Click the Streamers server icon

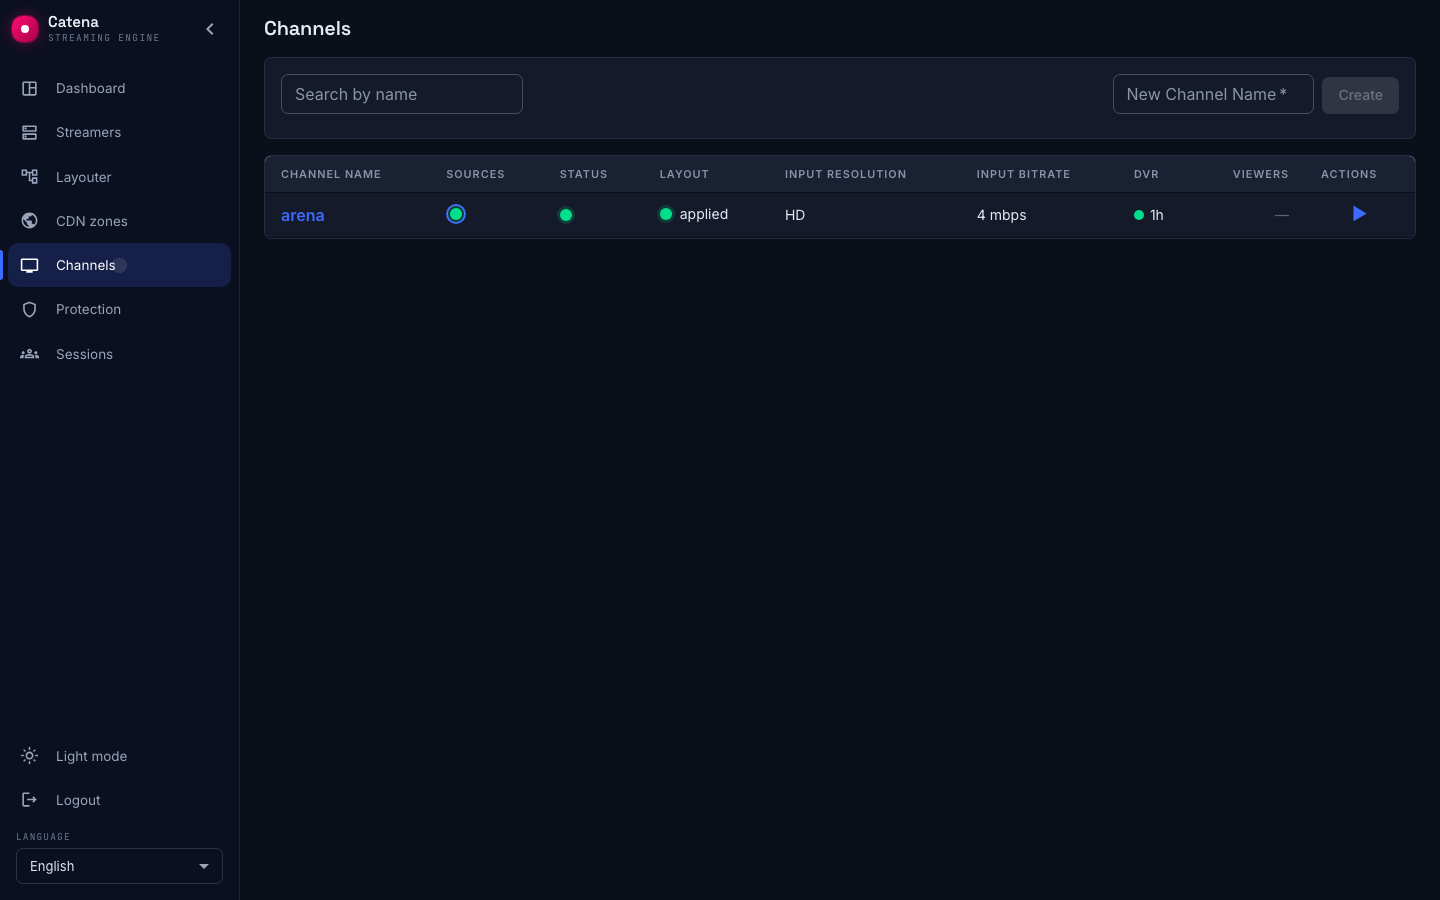[30, 132]
